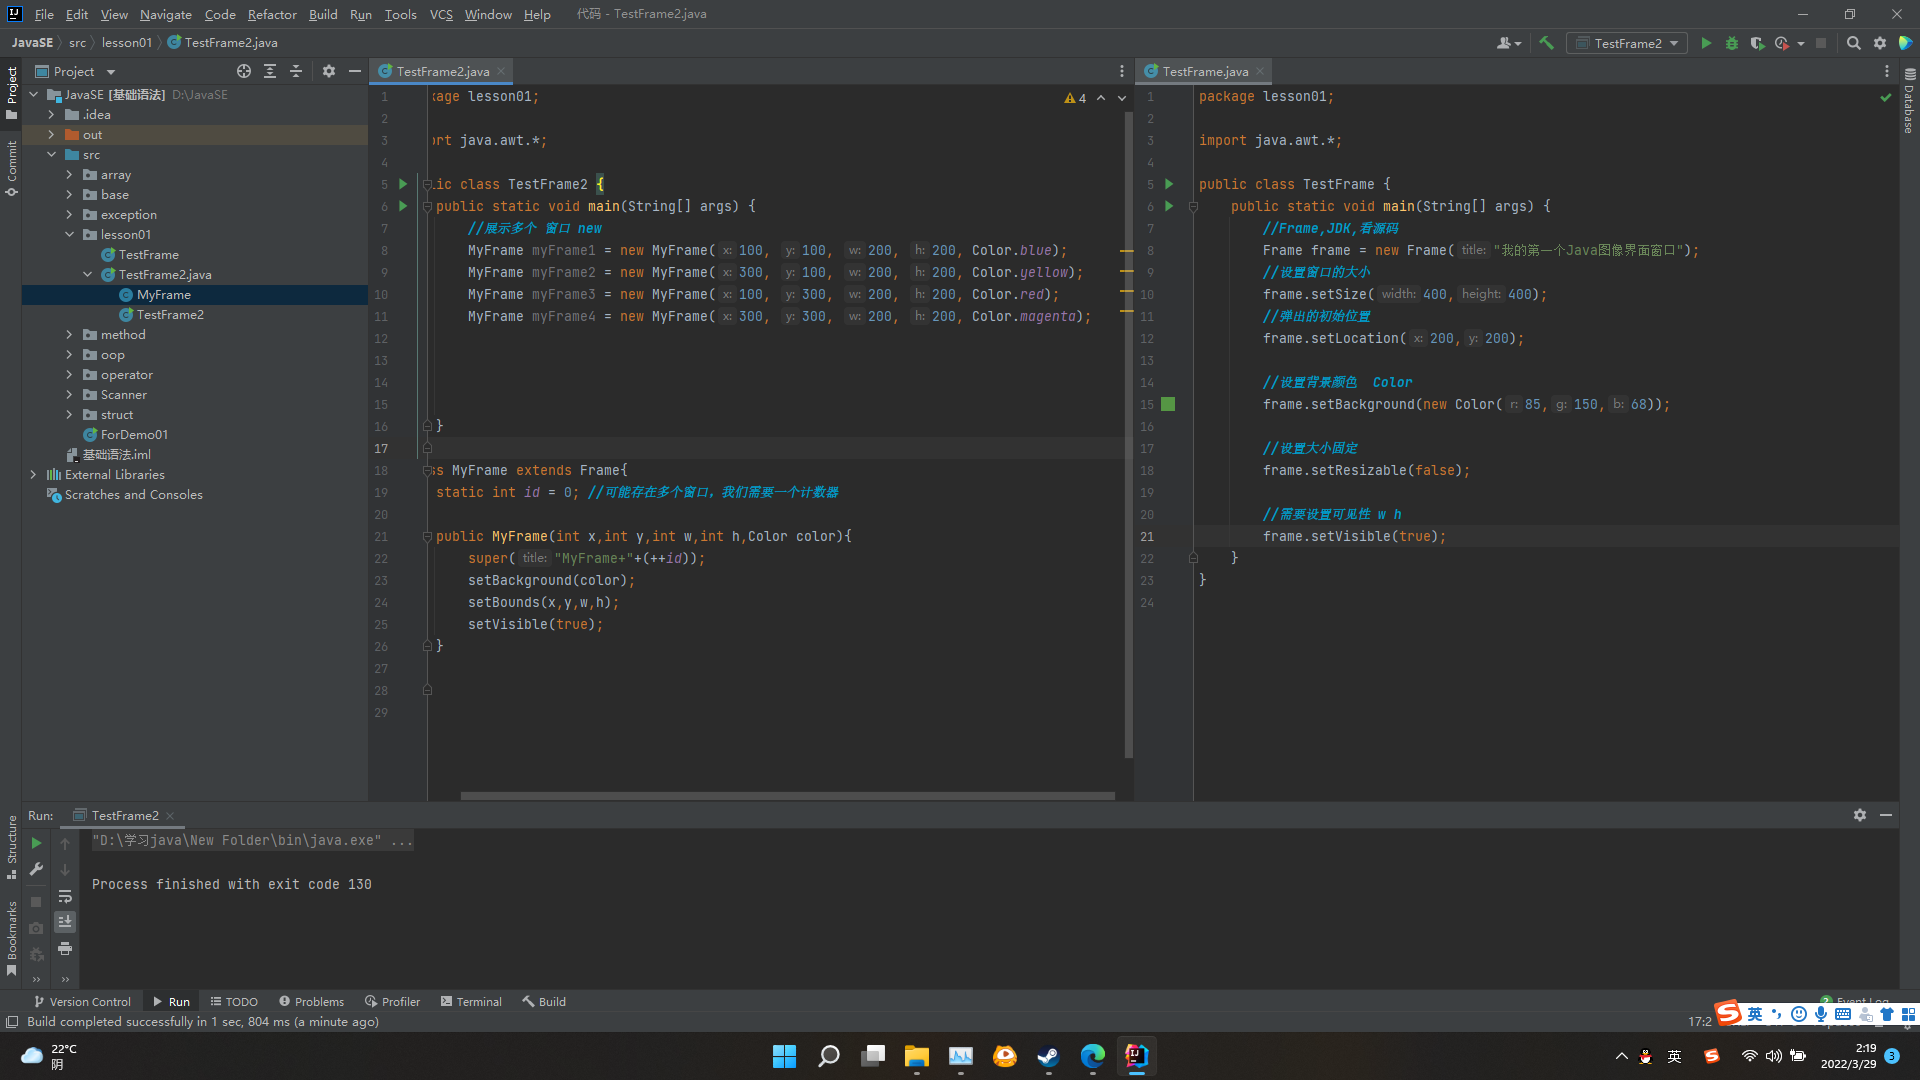
Task: Click the Debug bug icon in toolbar
Action: (1732, 43)
